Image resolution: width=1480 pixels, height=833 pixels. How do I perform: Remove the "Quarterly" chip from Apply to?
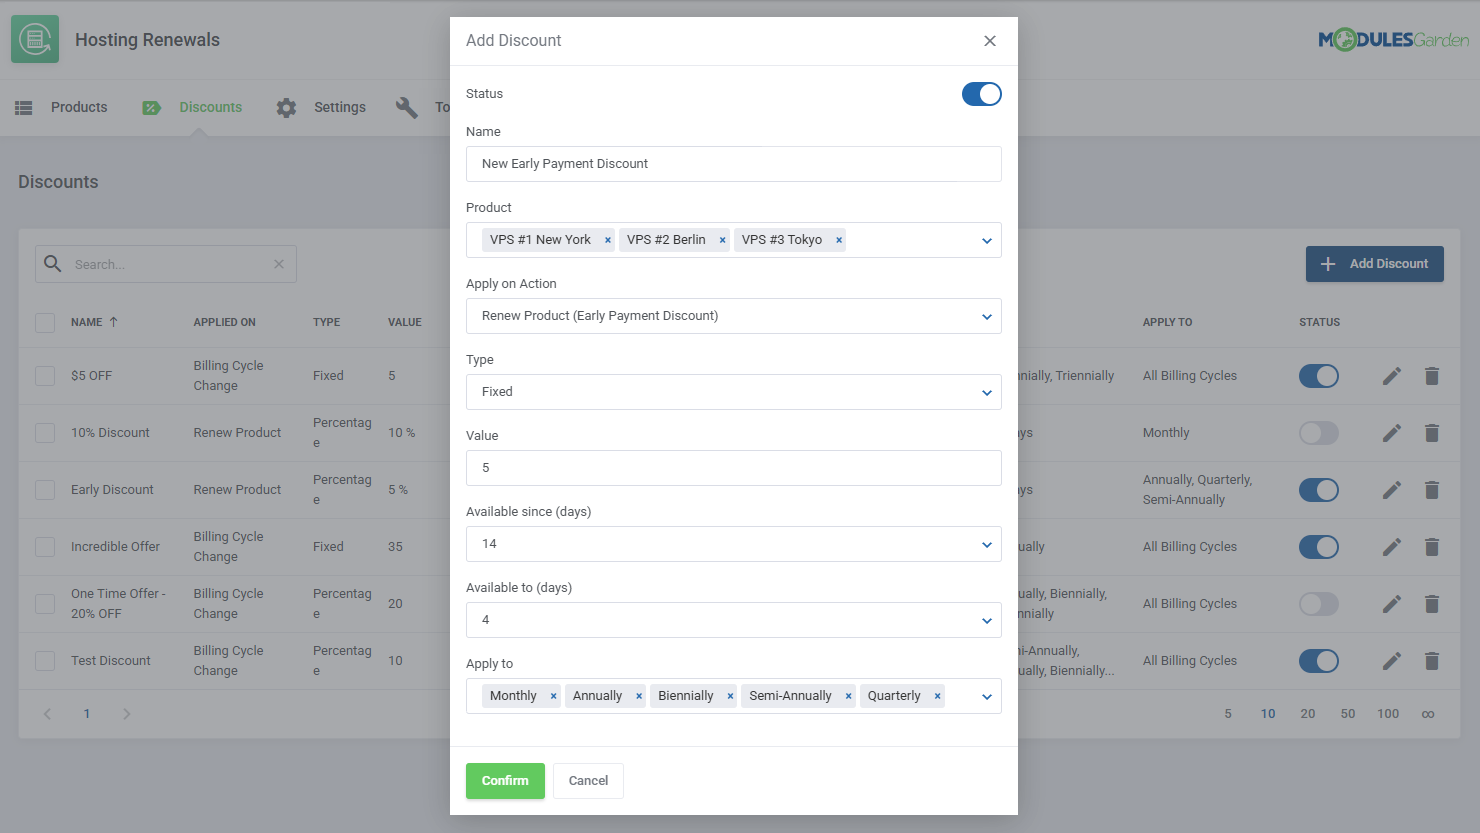[x=937, y=695]
